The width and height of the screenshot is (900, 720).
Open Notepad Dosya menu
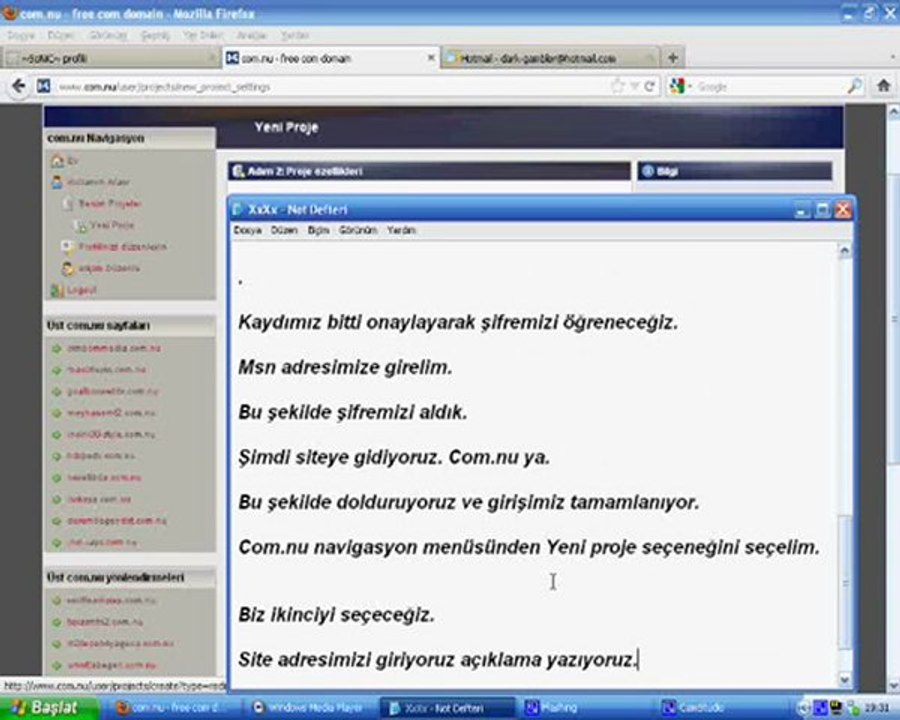tap(248, 230)
